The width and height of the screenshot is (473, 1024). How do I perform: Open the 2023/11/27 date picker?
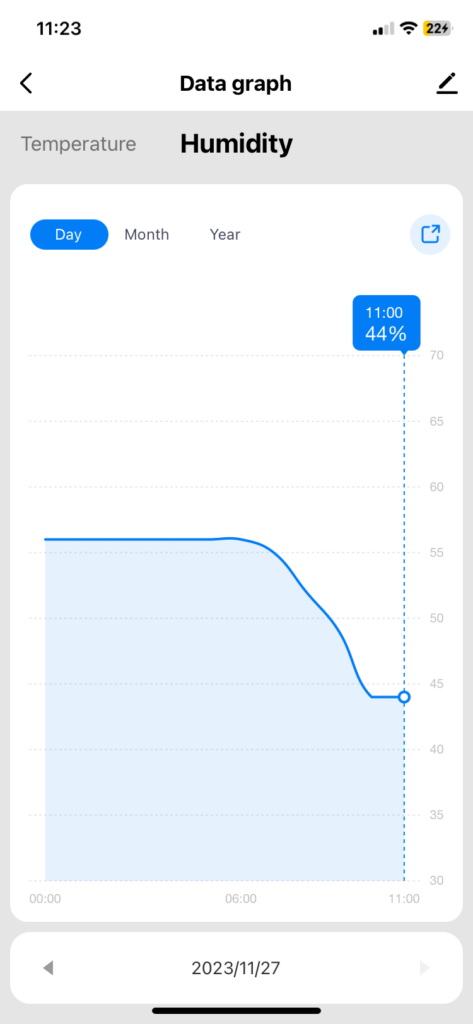[x=236, y=968]
